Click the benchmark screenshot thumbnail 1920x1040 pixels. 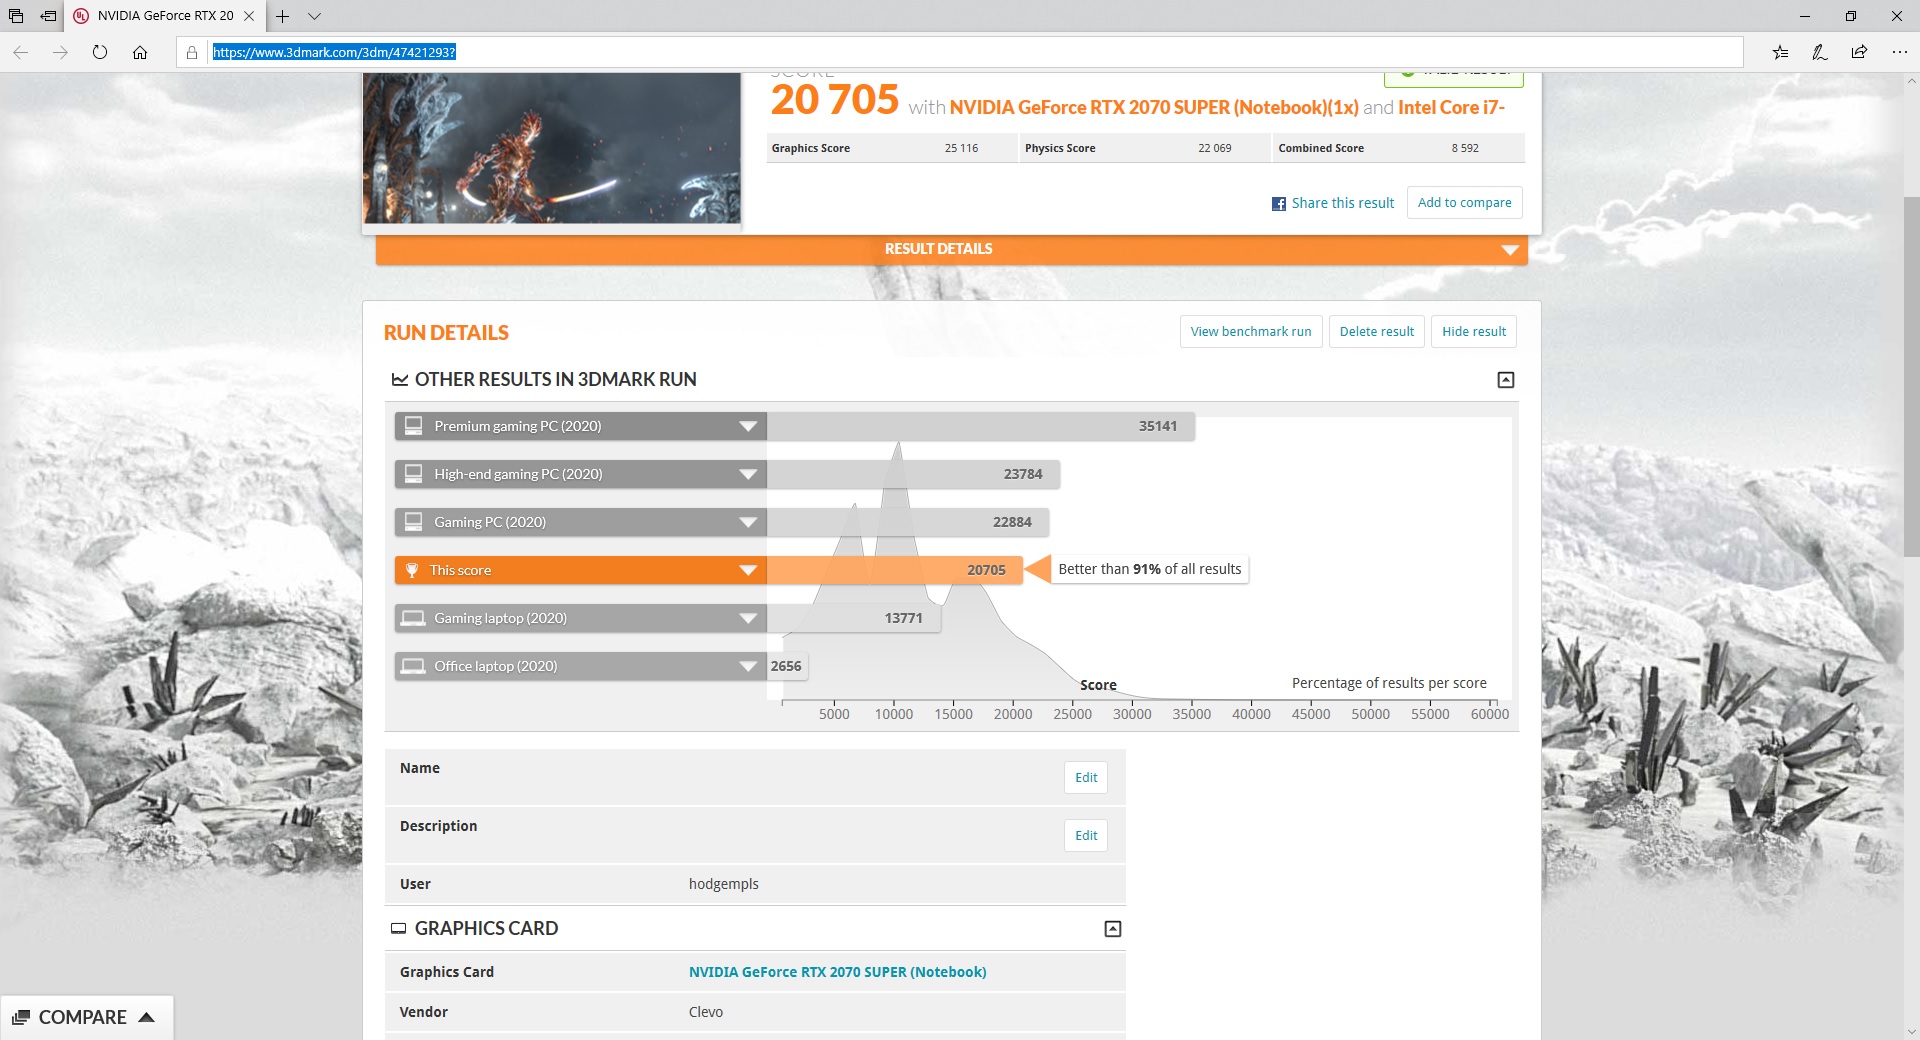click(x=552, y=148)
